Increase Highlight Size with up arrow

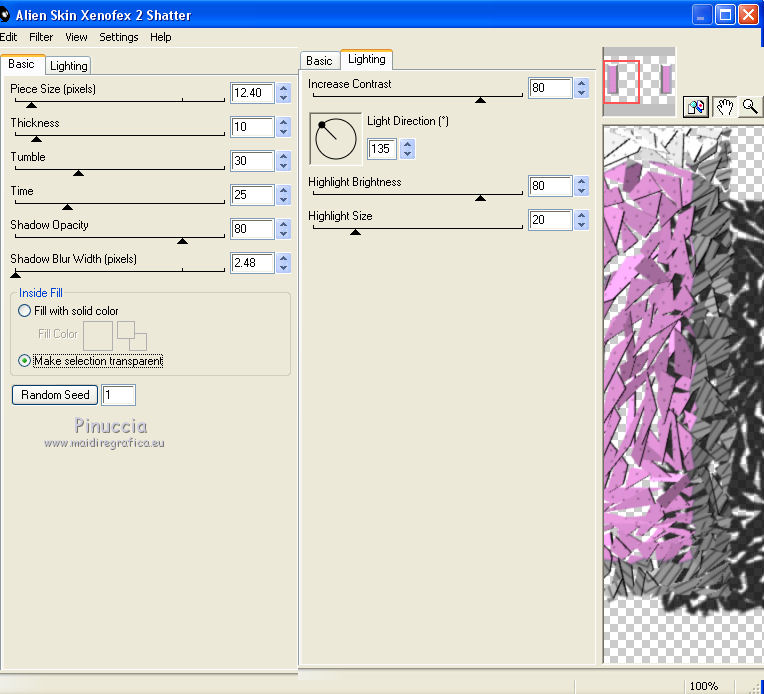581,215
